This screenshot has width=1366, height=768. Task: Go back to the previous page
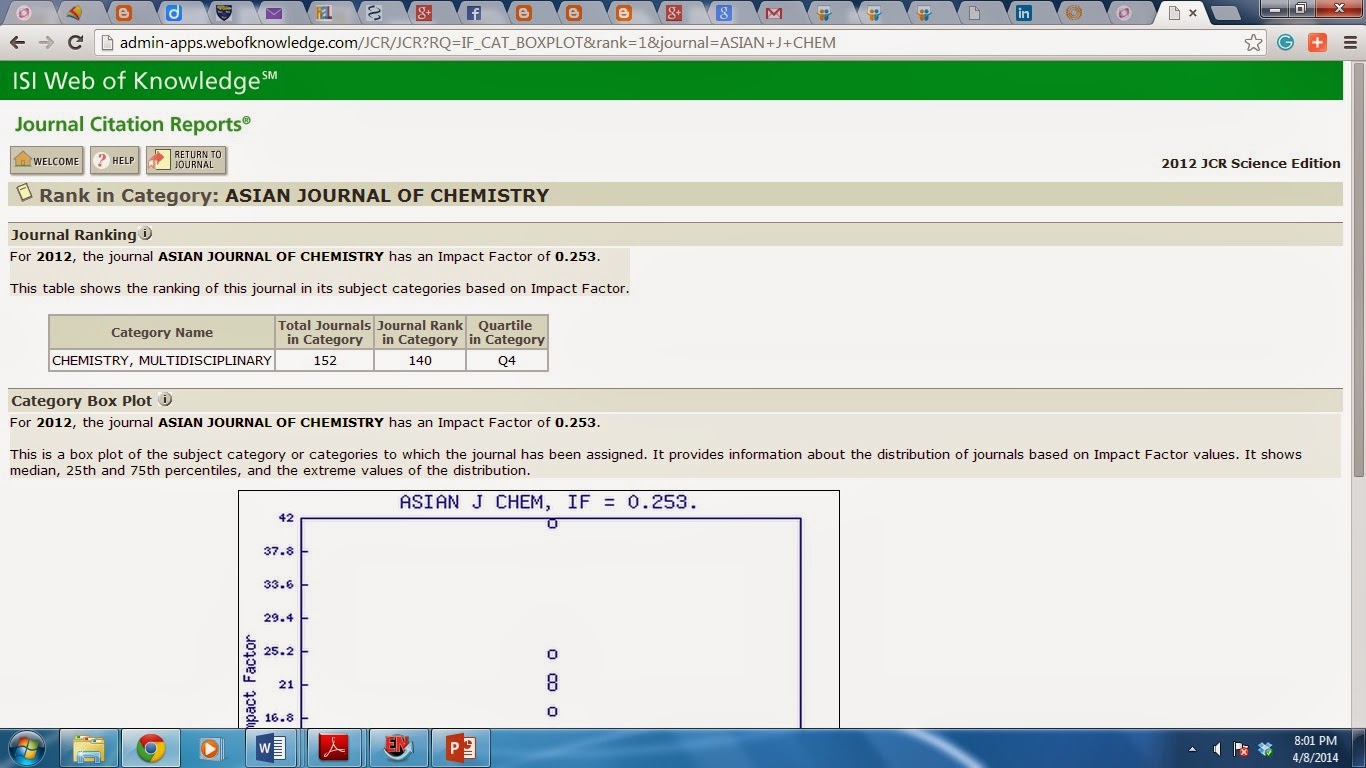17,43
